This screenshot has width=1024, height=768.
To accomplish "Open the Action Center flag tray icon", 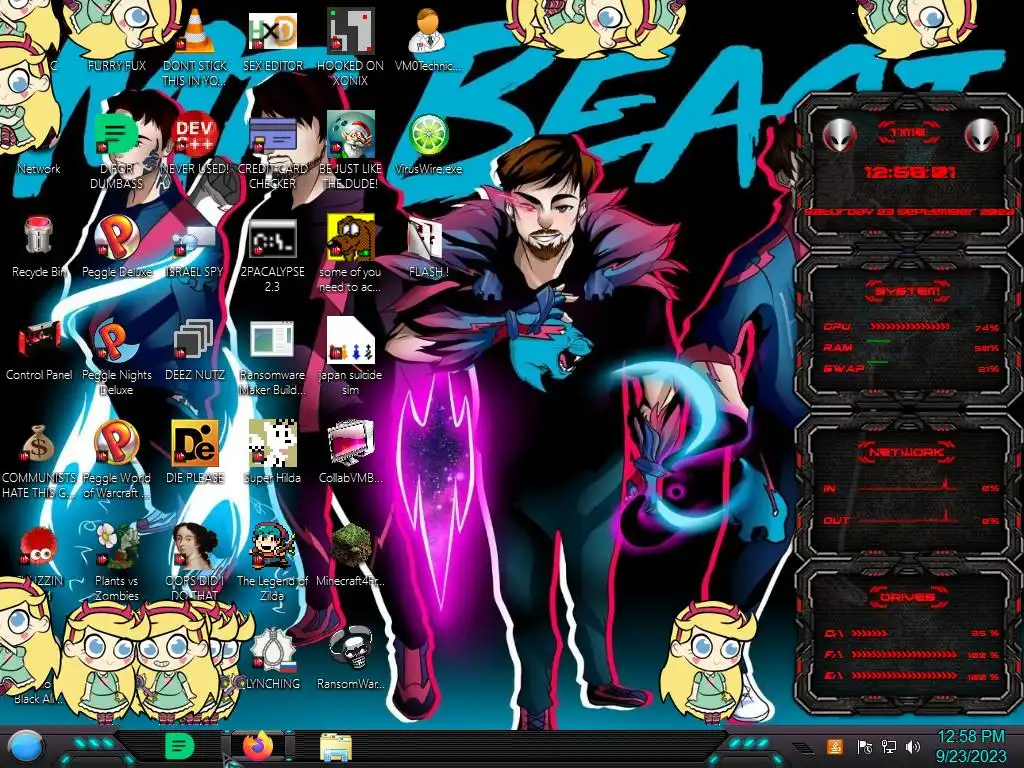I will pyautogui.click(x=865, y=747).
